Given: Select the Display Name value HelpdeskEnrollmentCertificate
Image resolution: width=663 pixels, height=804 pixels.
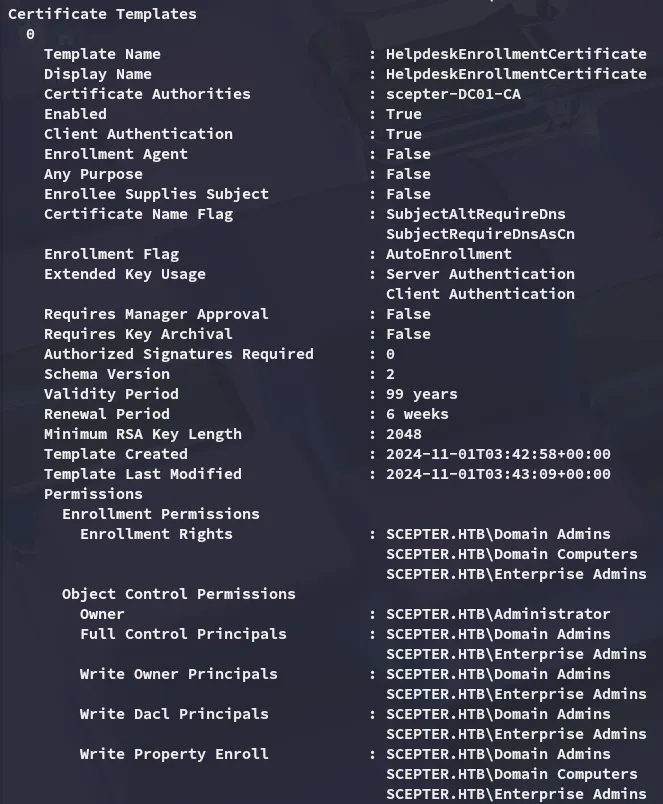Looking at the screenshot, I should (x=516, y=74).
